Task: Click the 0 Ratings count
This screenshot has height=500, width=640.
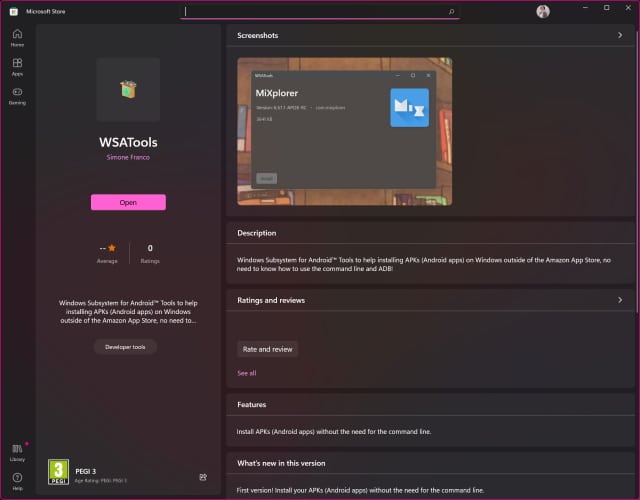Action: [x=150, y=253]
